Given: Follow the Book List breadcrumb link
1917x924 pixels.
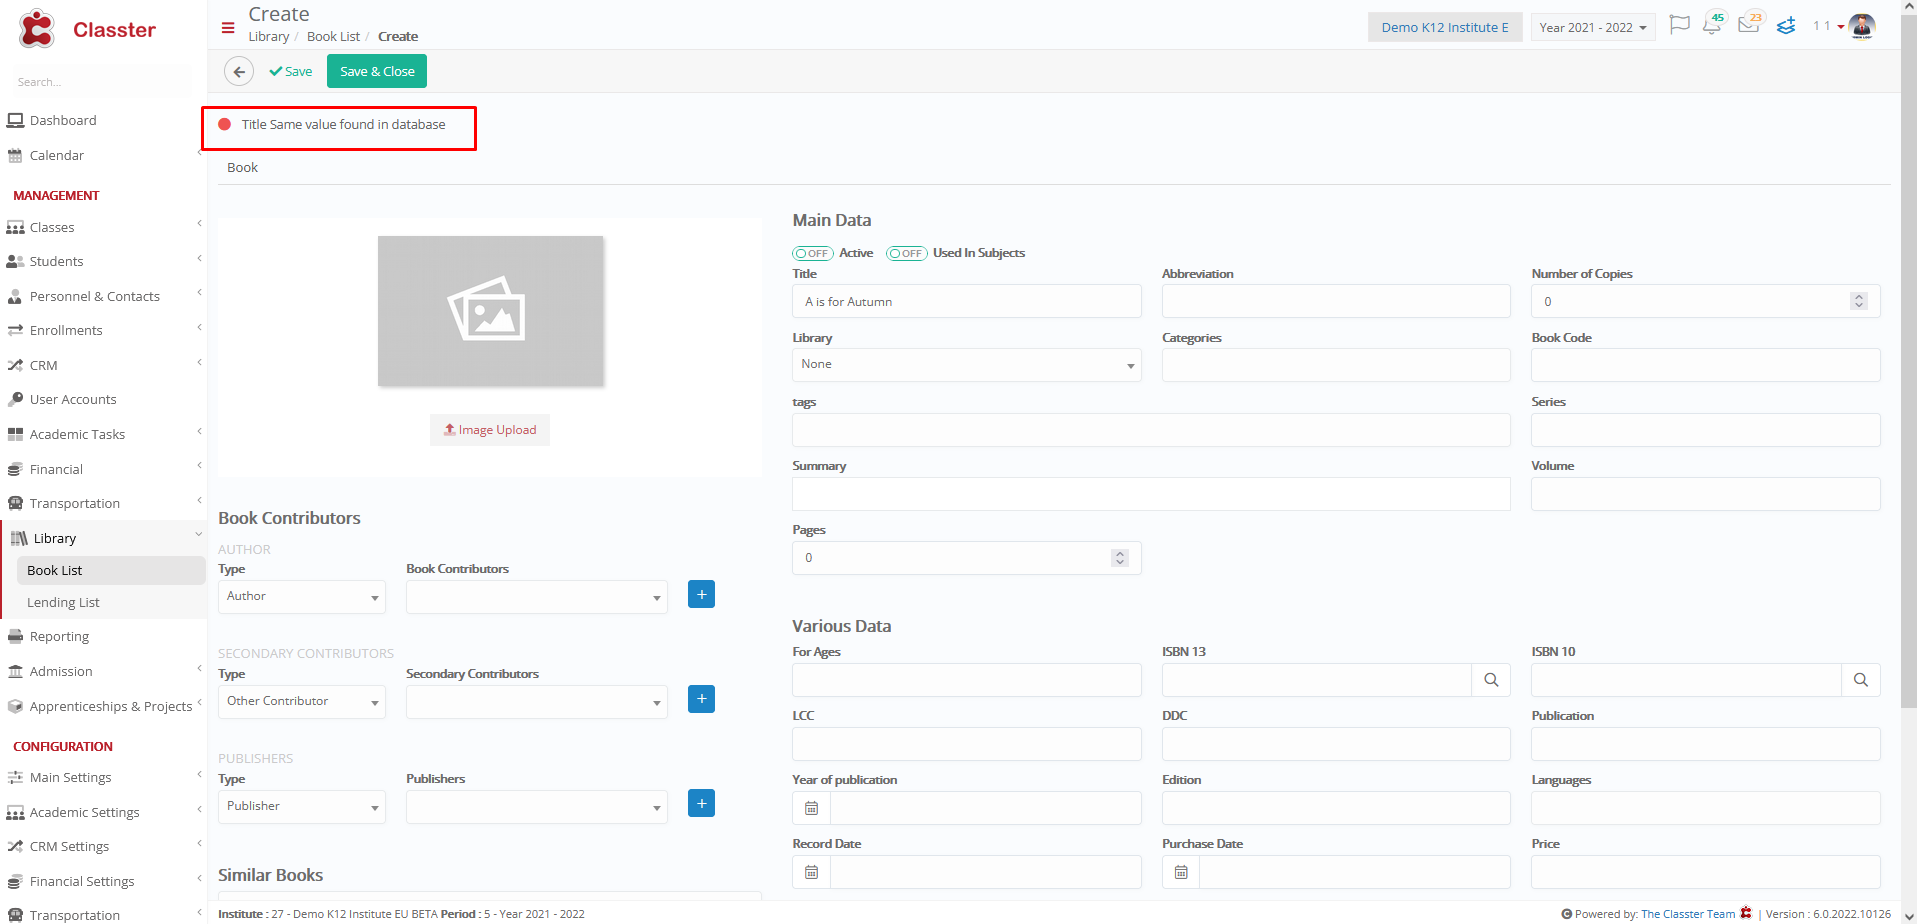Looking at the screenshot, I should click(333, 36).
